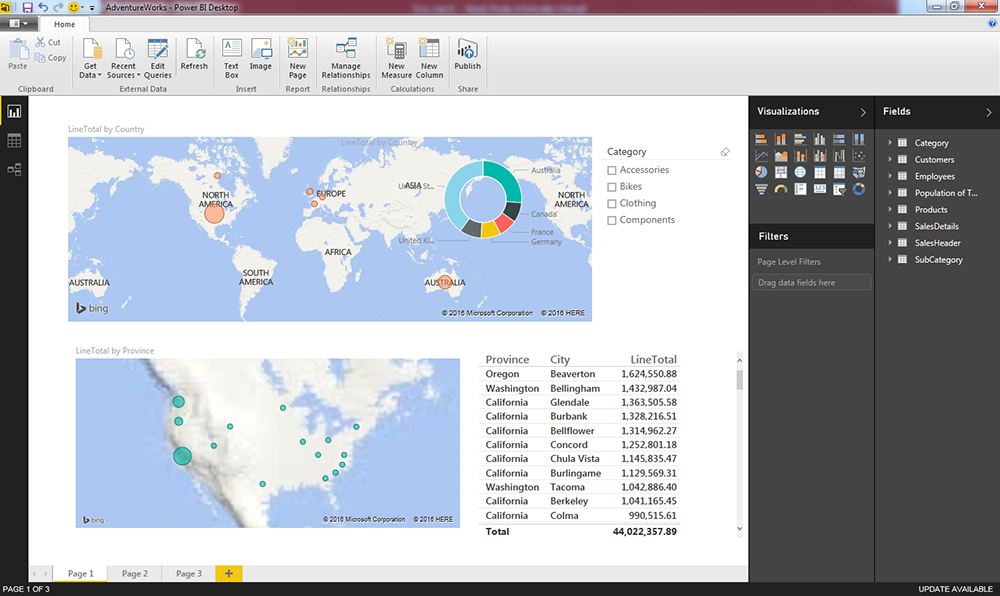The width and height of the screenshot is (1000, 596).
Task: Clear Category slicer selections with eraser
Action: (x=724, y=152)
